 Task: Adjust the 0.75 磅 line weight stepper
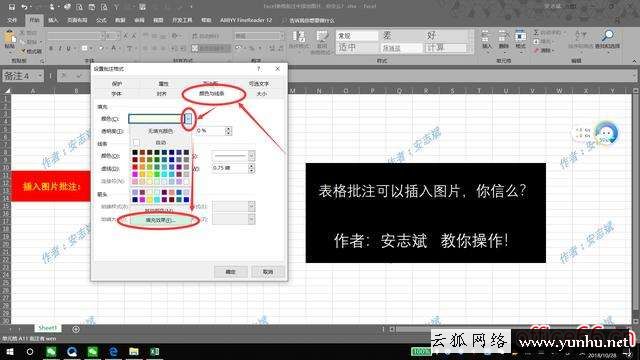(x=251, y=168)
